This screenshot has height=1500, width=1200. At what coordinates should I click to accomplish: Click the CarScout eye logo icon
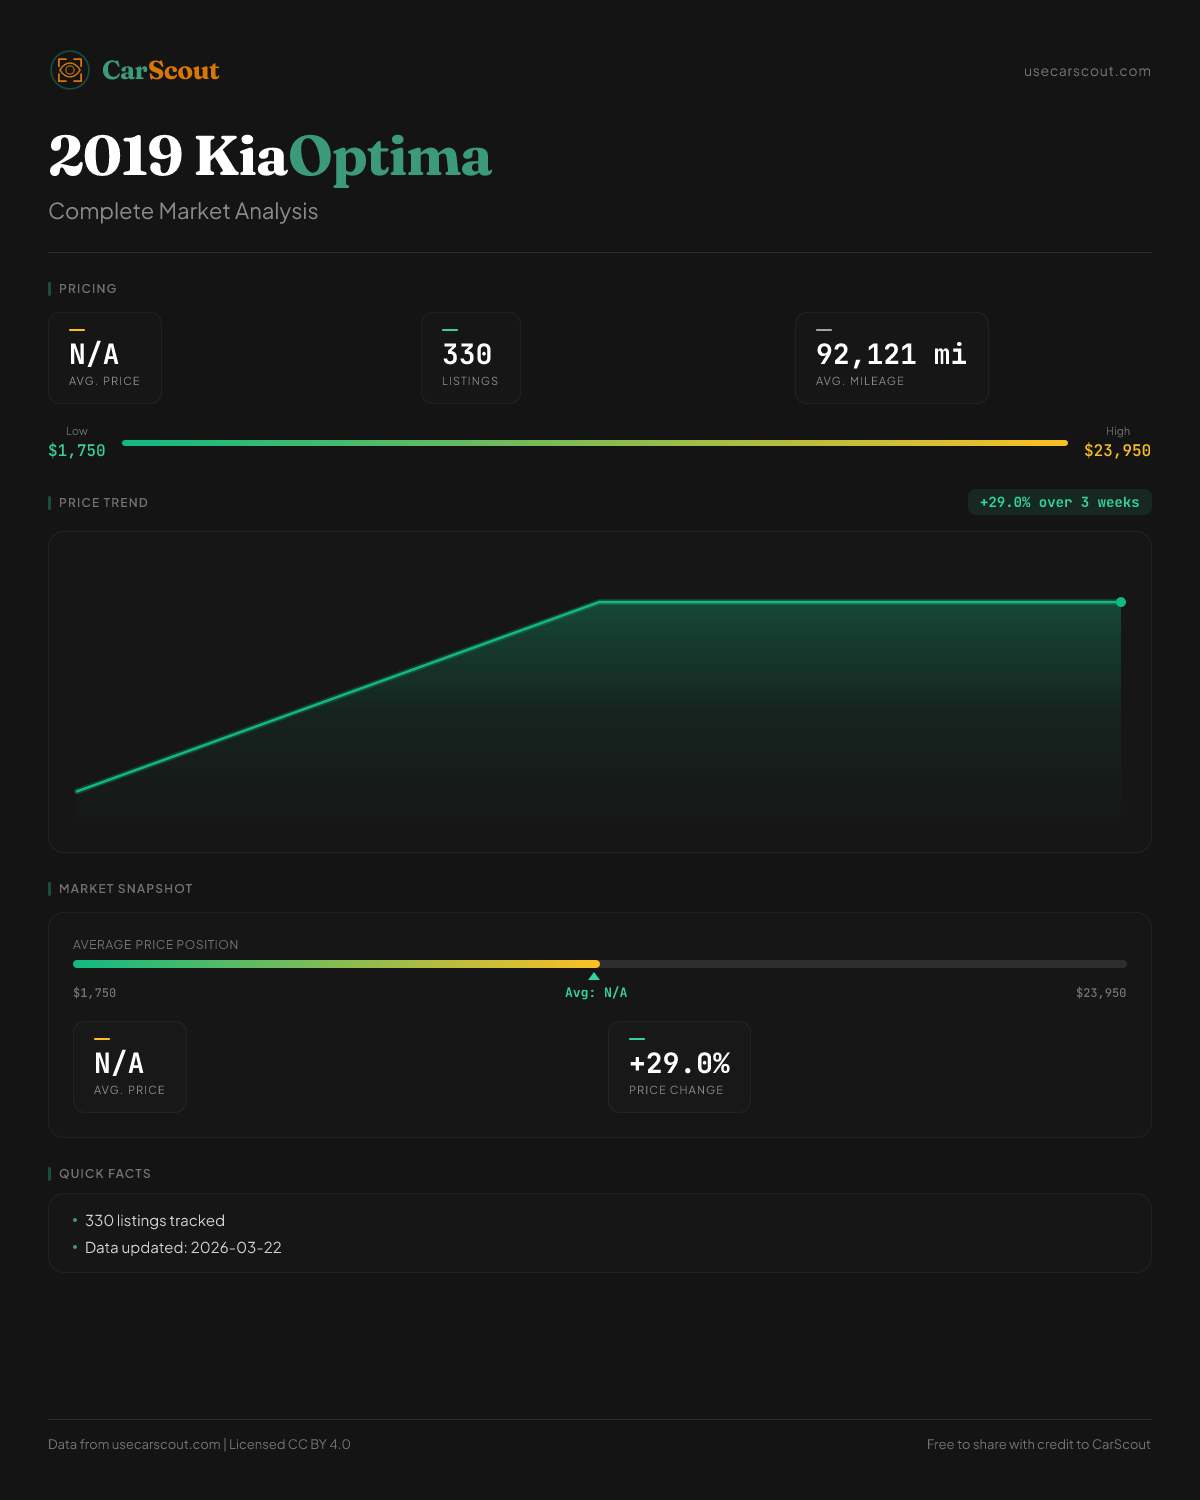coord(70,70)
